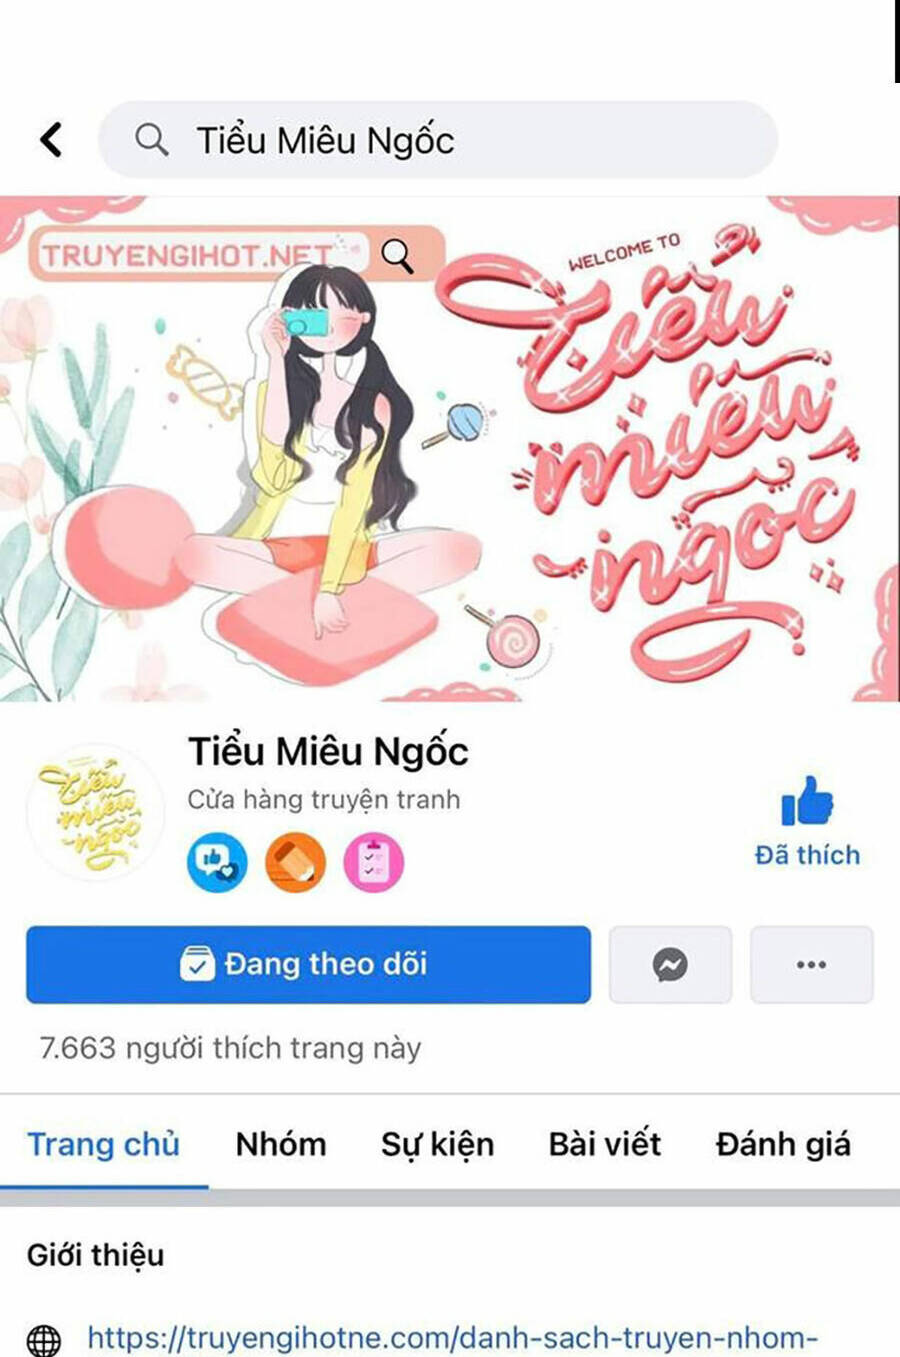Viewport: 900px width, 1357px height.
Task: Open Messenger with the page
Action: pos(670,965)
